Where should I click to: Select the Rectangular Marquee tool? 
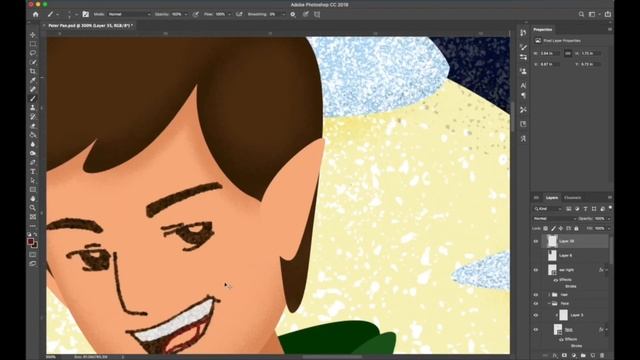click(x=33, y=44)
